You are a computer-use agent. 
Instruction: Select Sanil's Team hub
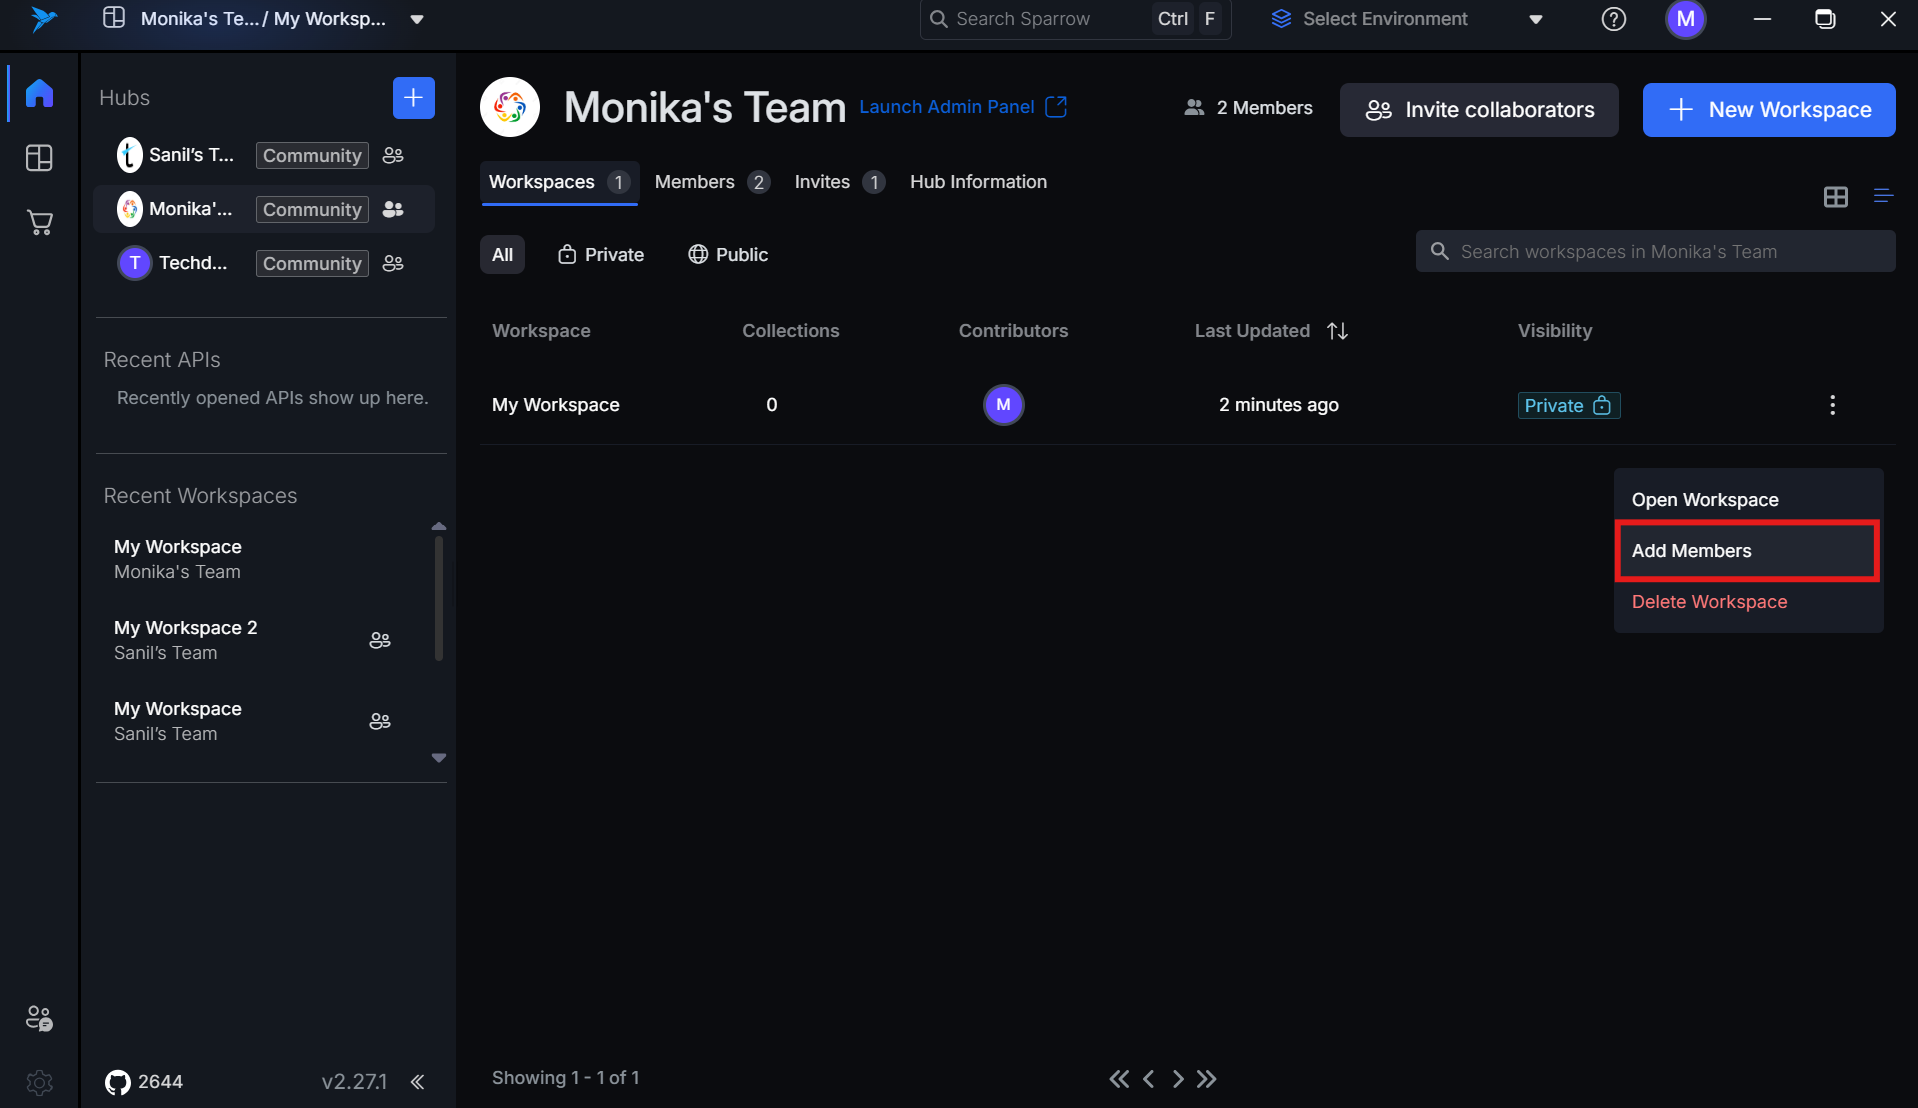(x=264, y=155)
